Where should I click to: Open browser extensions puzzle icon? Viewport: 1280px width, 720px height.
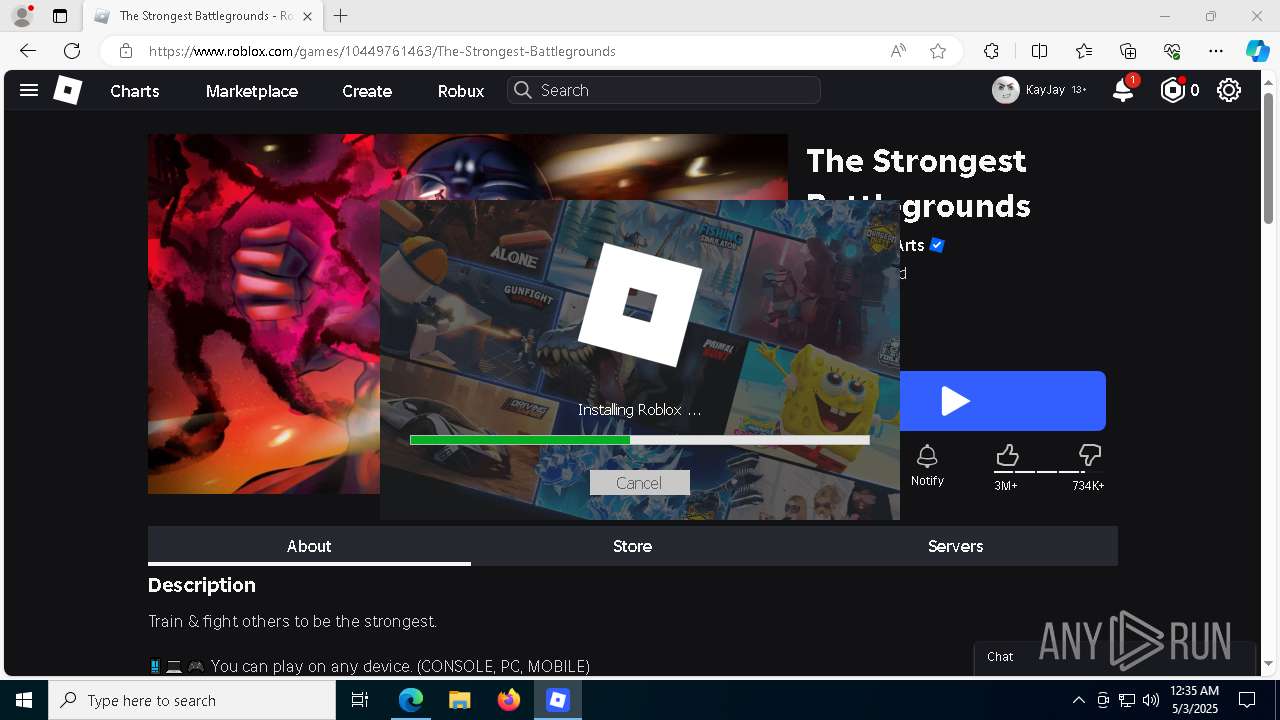[x=991, y=51]
